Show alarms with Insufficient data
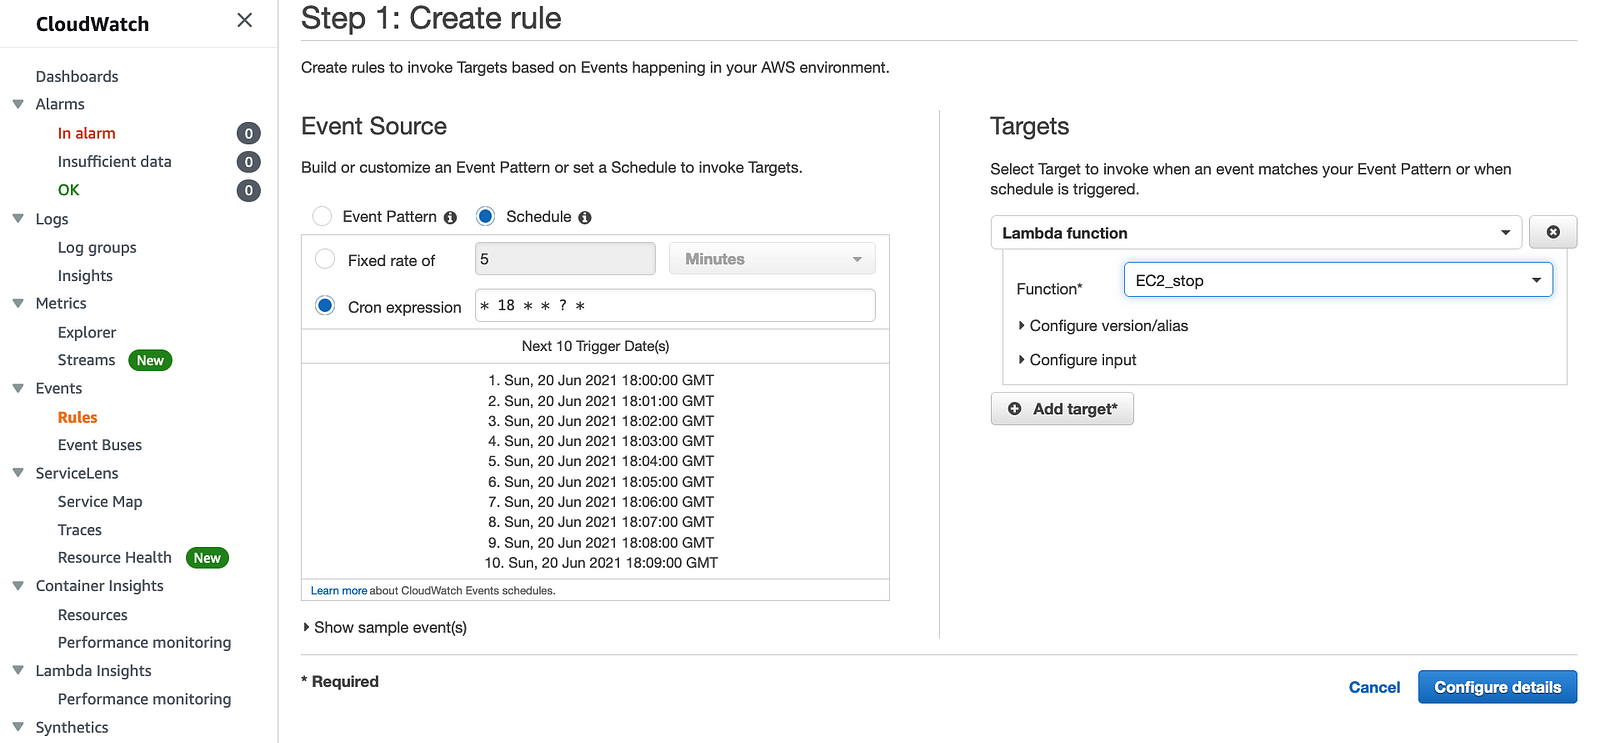This screenshot has width=1600, height=743. click(115, 162)
